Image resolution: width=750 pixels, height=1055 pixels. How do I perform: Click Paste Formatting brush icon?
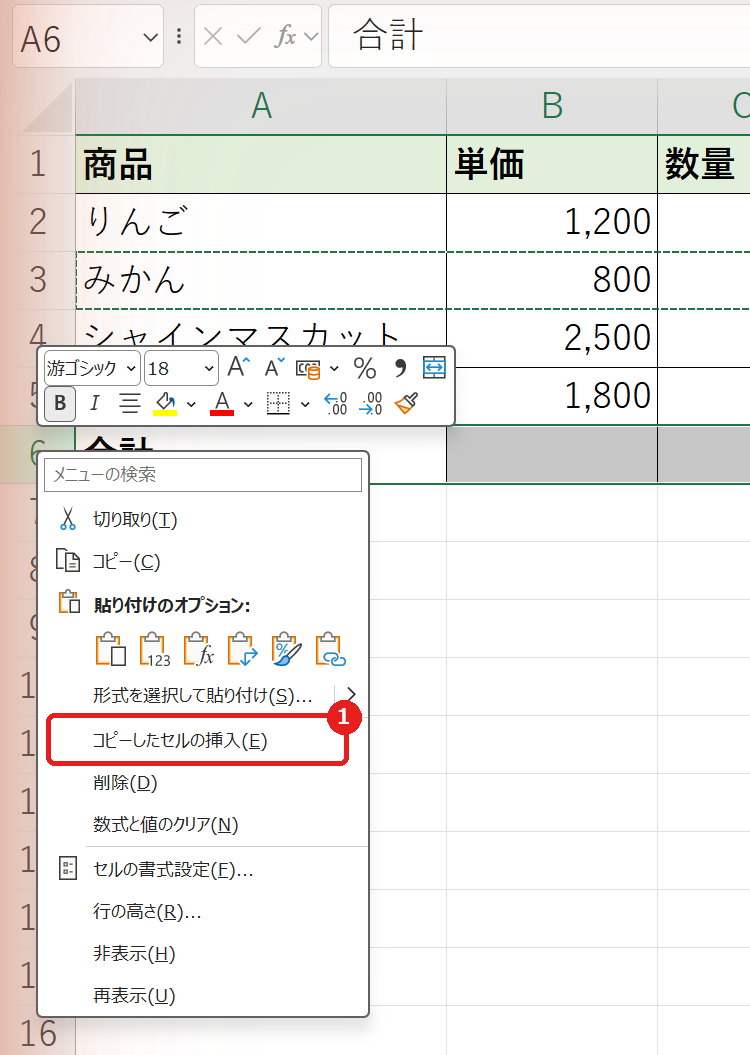click(x=286, y=649)
